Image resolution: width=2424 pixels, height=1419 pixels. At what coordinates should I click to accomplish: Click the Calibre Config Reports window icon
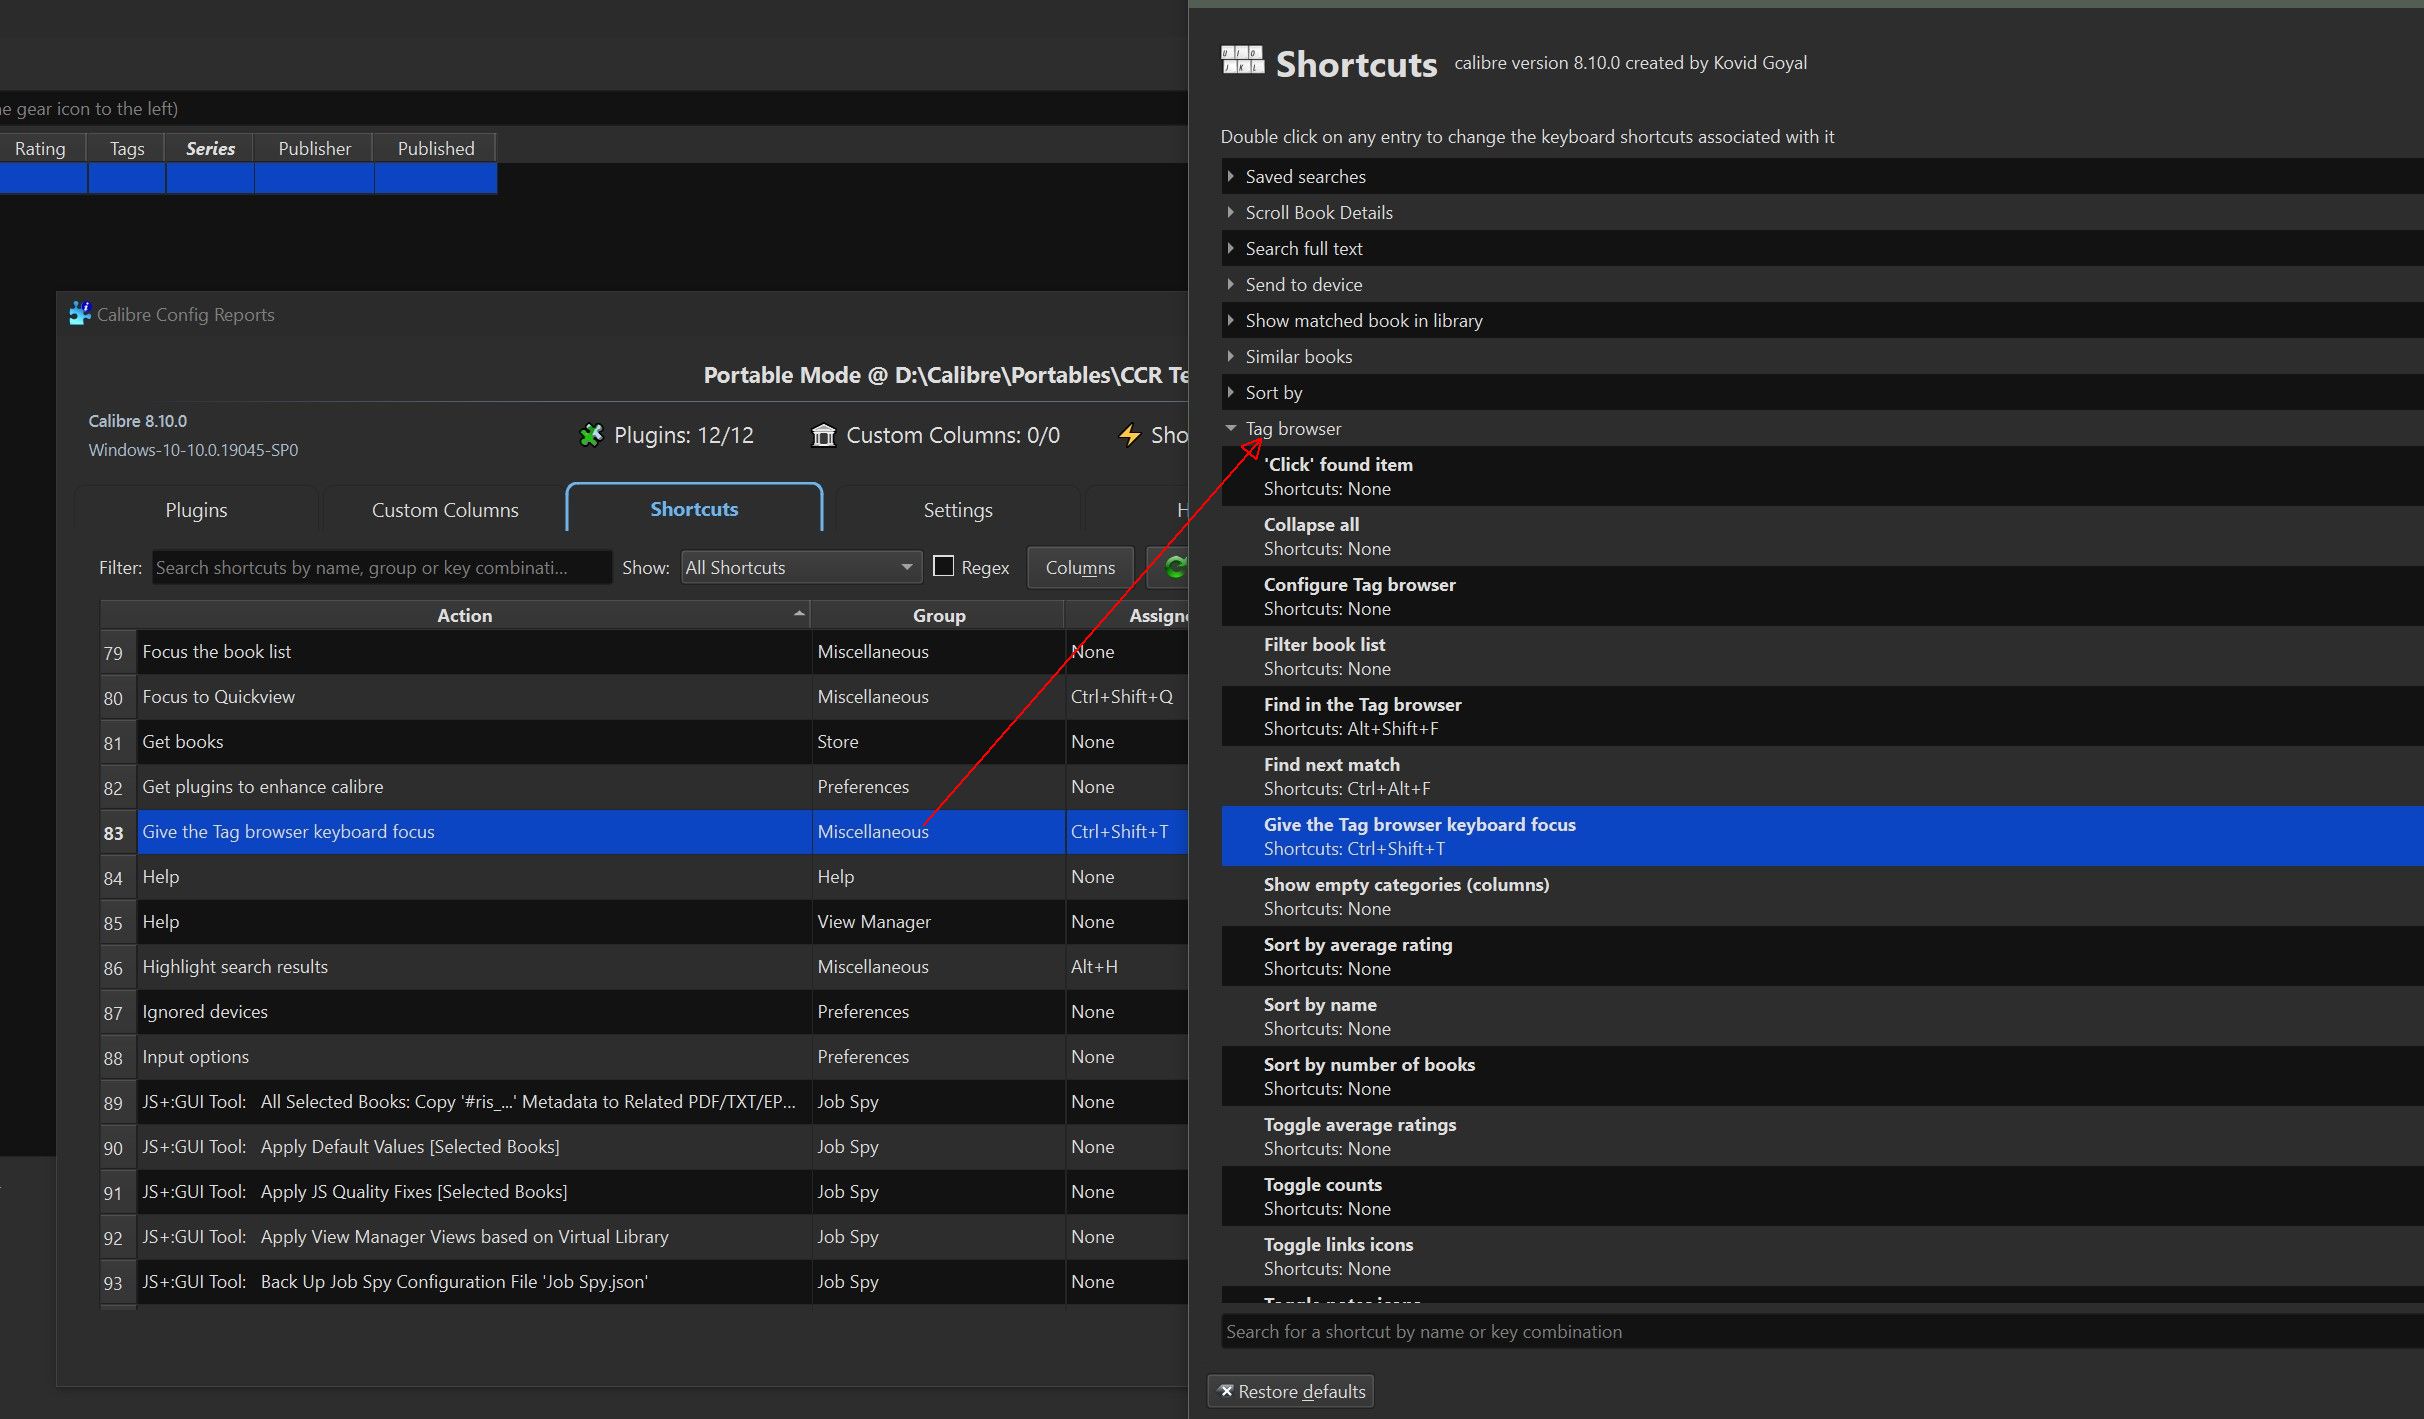point(79,313)
